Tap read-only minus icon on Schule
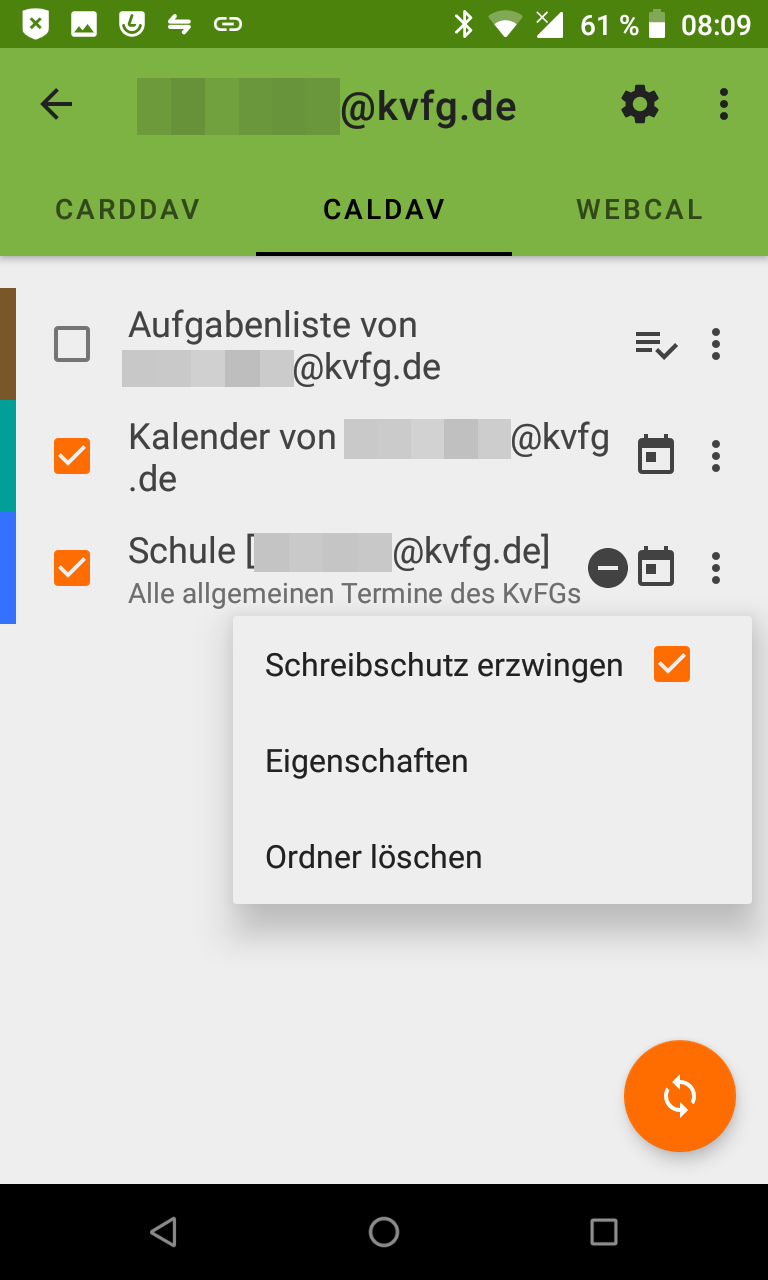 pos(607,568)
